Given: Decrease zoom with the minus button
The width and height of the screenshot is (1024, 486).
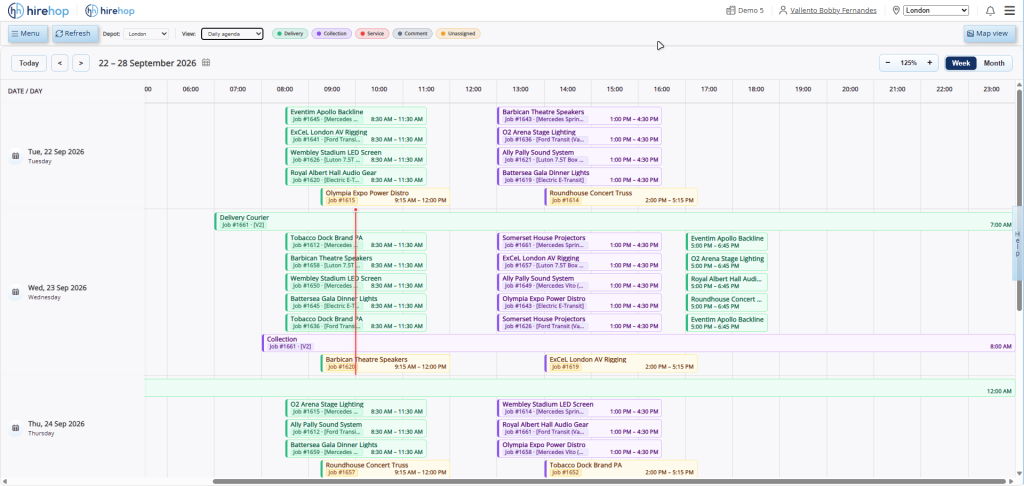Looking at the screenshot, I should click(888, 63).
